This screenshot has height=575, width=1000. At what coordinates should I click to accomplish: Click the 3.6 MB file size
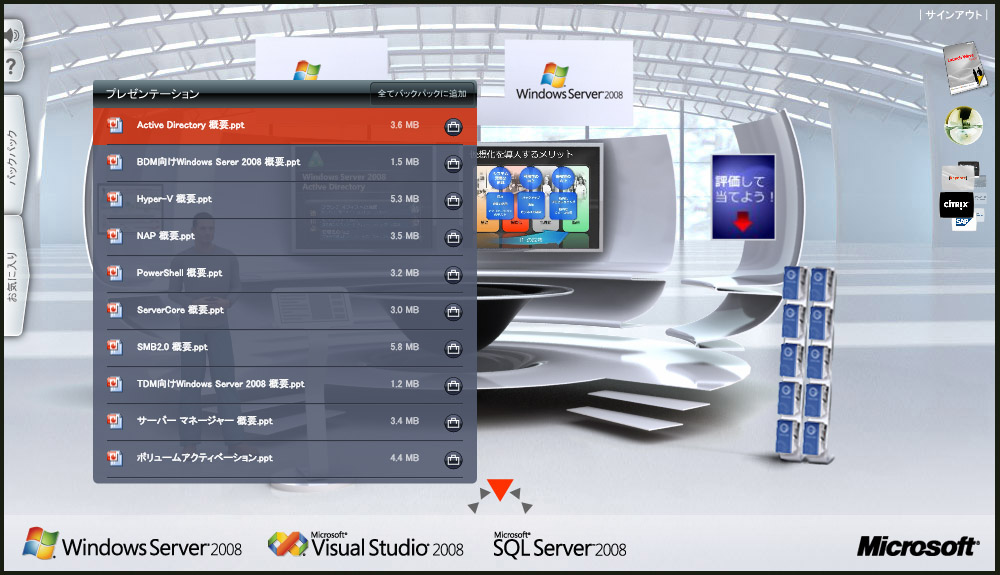(405, 125)
